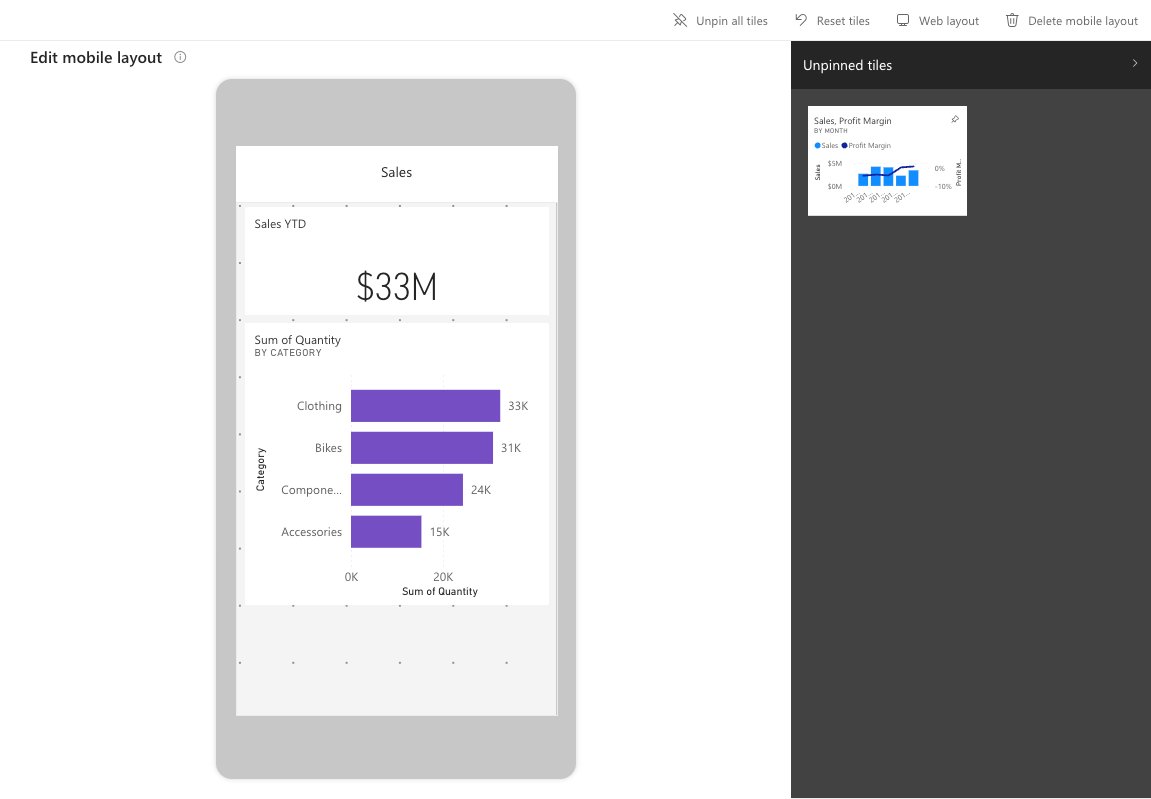
Task: Click the Clothing bar in the chart
Action: pos(425,406)
